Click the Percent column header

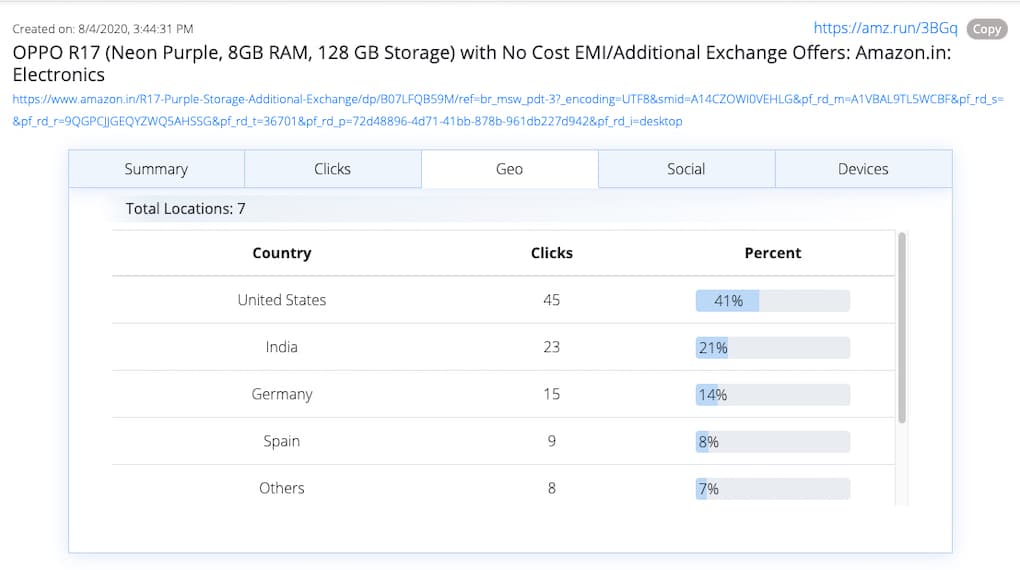coord(772,253)
